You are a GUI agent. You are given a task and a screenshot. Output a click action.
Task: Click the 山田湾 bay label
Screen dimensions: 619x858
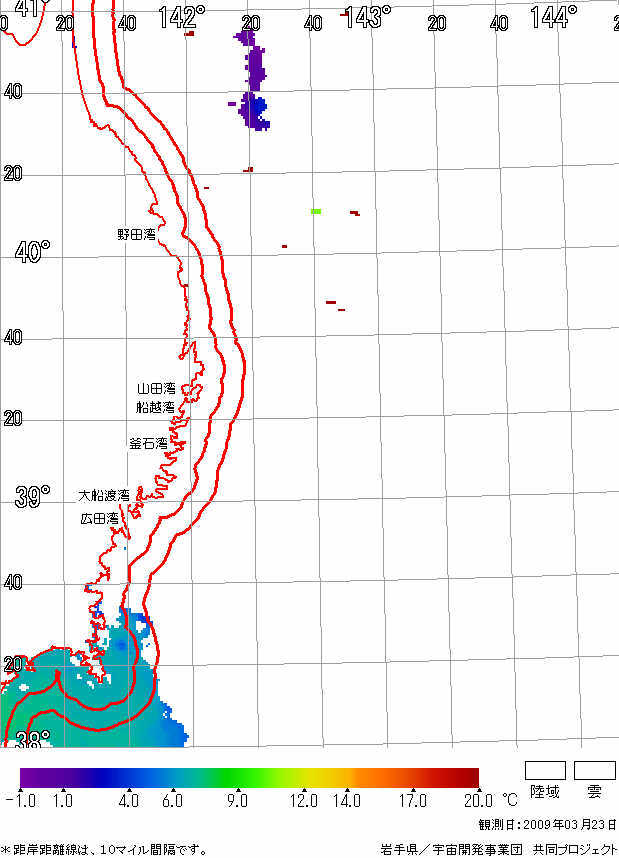click(x=156, y=389)
